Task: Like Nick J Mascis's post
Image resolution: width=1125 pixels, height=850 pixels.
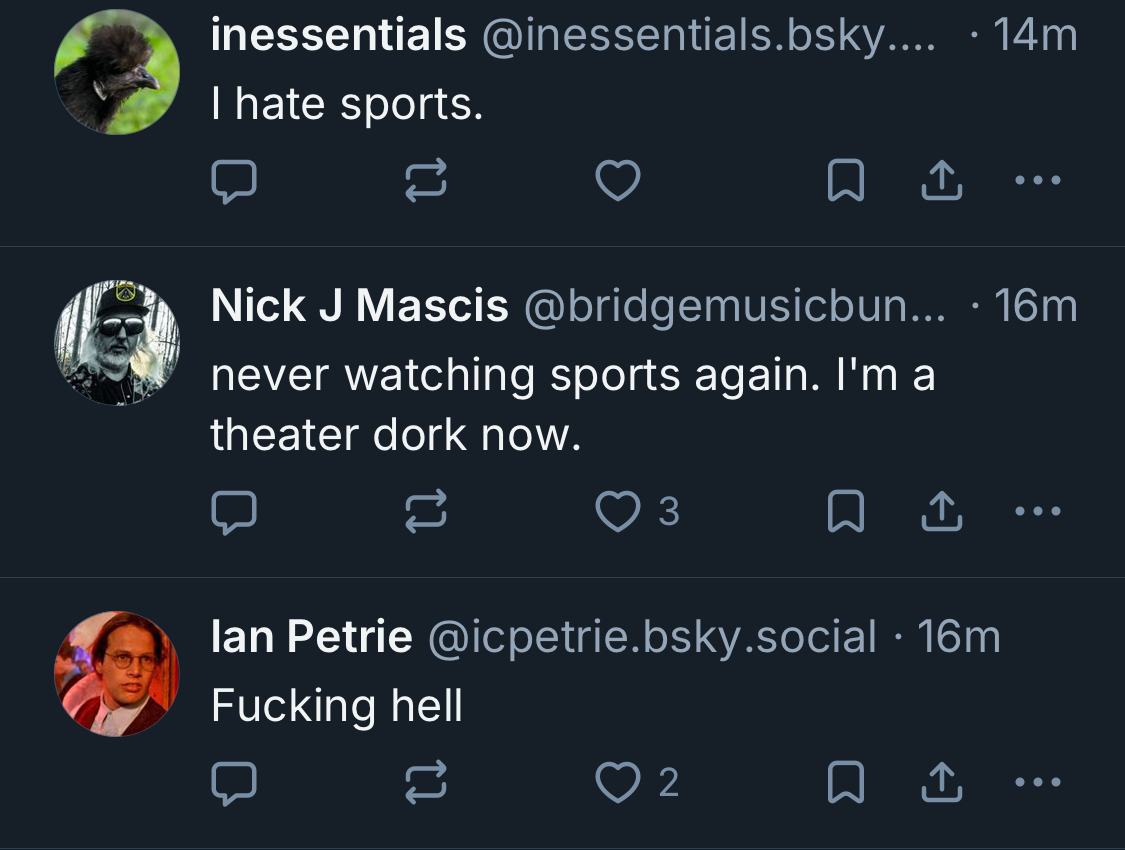Action: 618,512
